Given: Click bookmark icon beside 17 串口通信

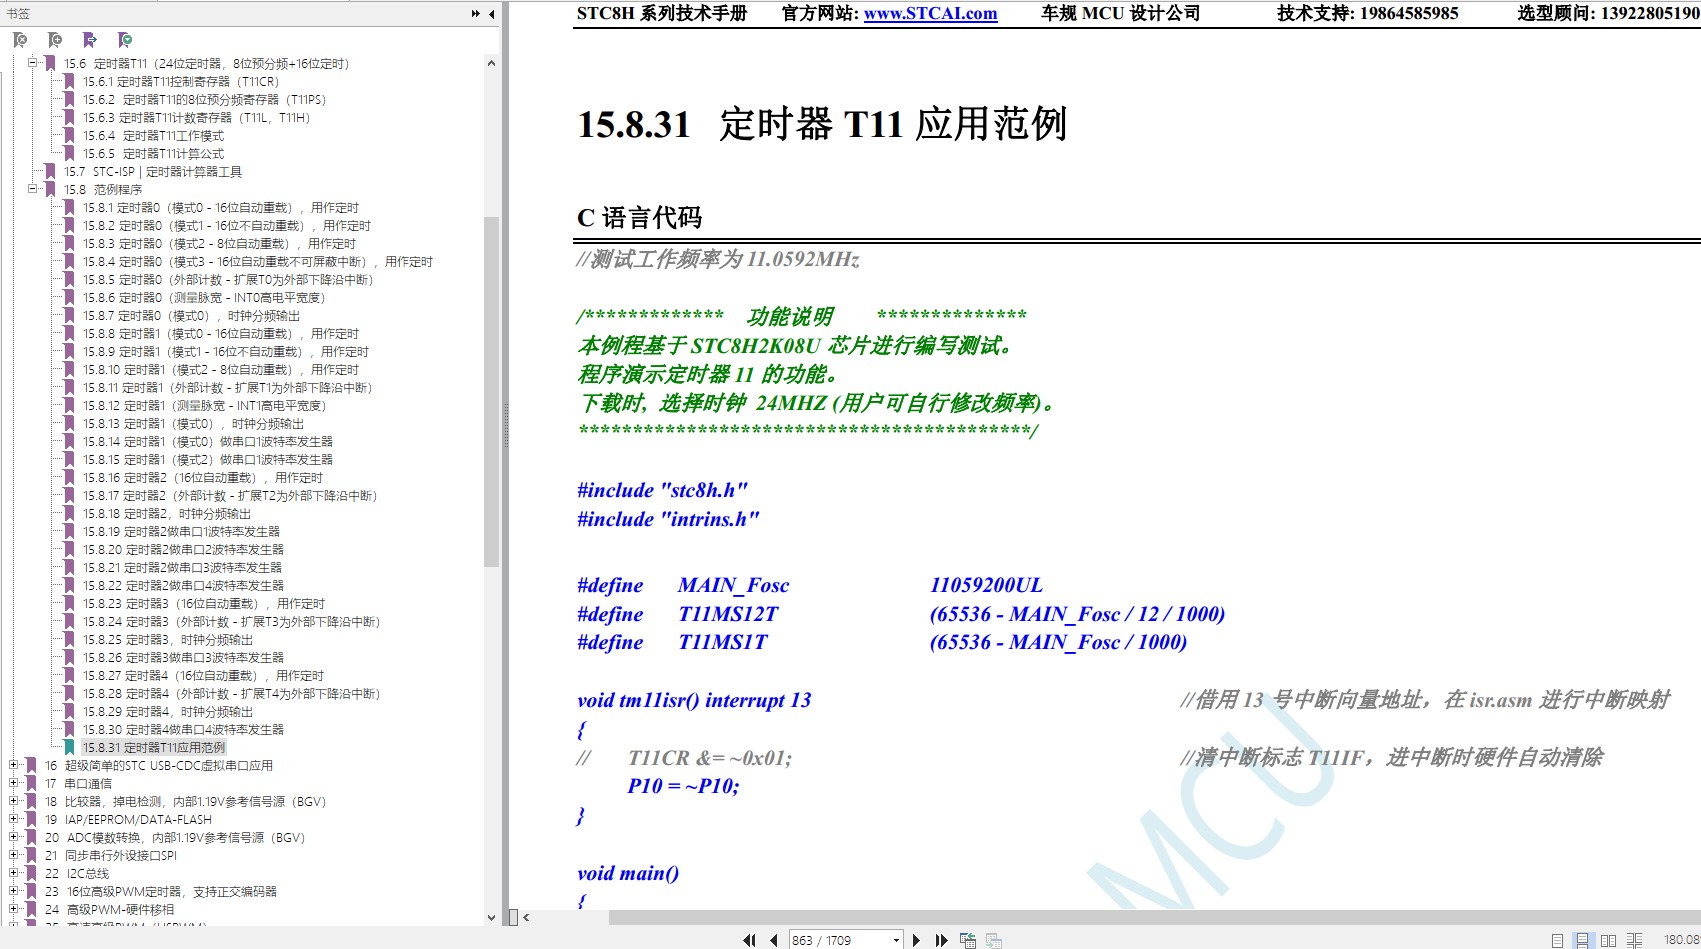Looking at the screenshot, I should tap(31, 784).
